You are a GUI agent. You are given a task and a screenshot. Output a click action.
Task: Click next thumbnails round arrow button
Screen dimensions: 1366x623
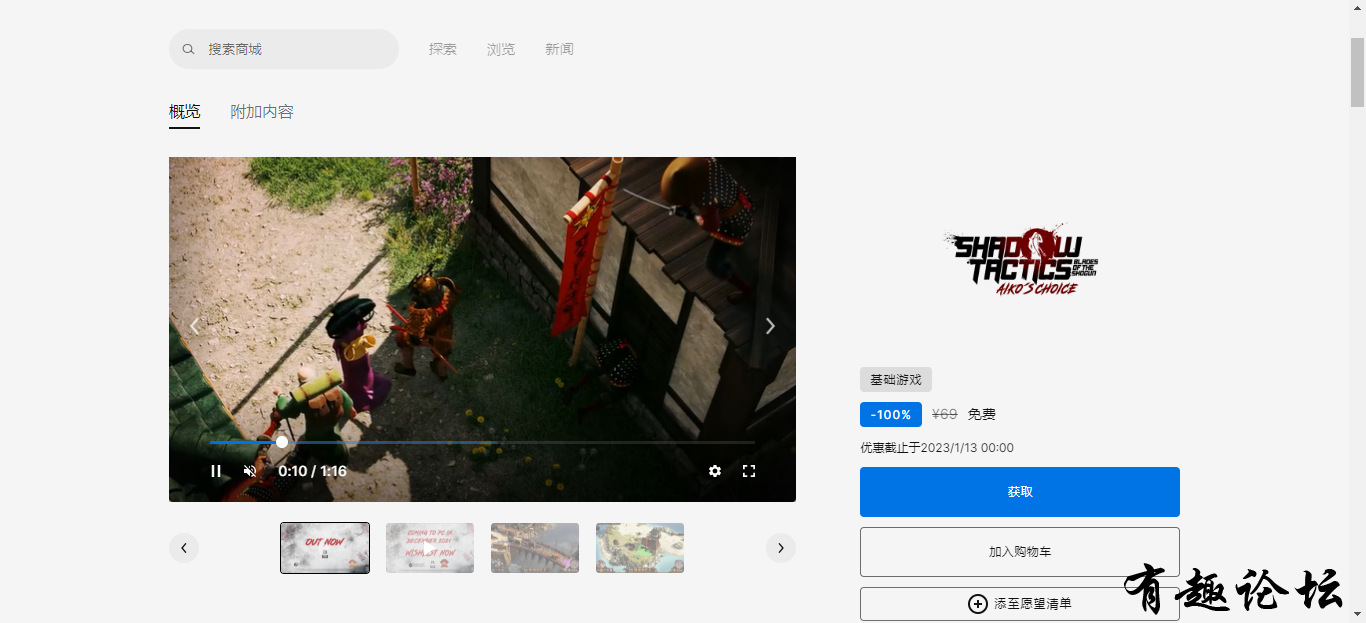click(781, 548)
